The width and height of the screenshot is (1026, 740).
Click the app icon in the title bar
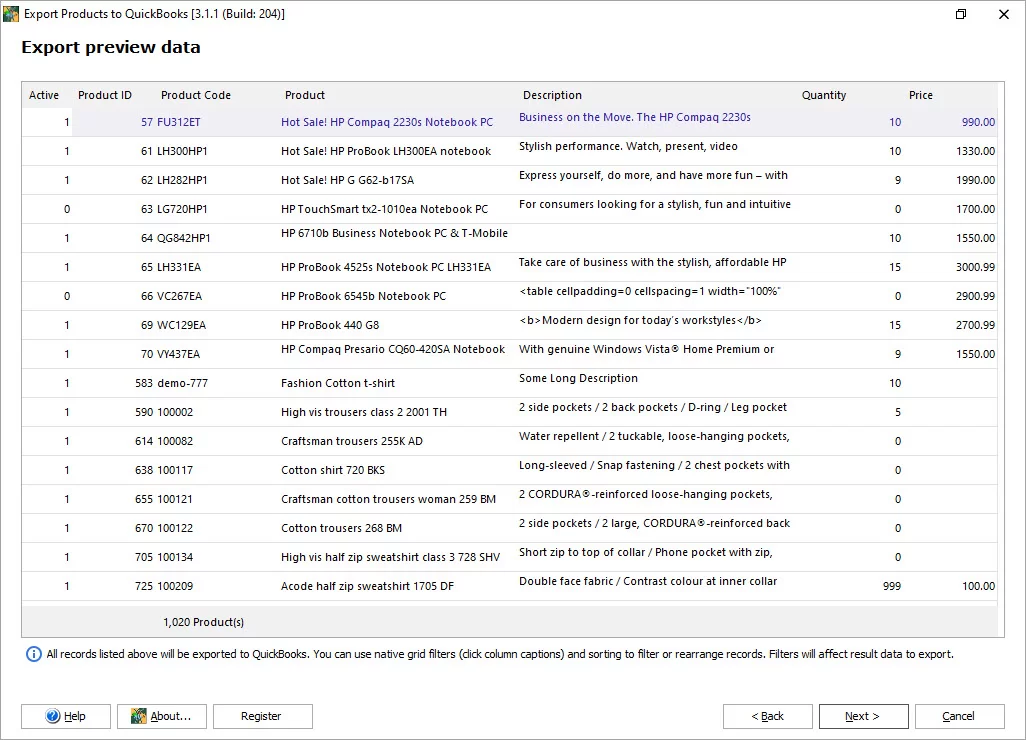[x=12, y=14]
